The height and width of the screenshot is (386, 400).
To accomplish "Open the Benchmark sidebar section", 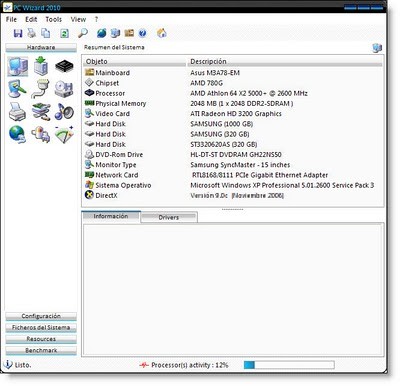I will pos(41,350).
